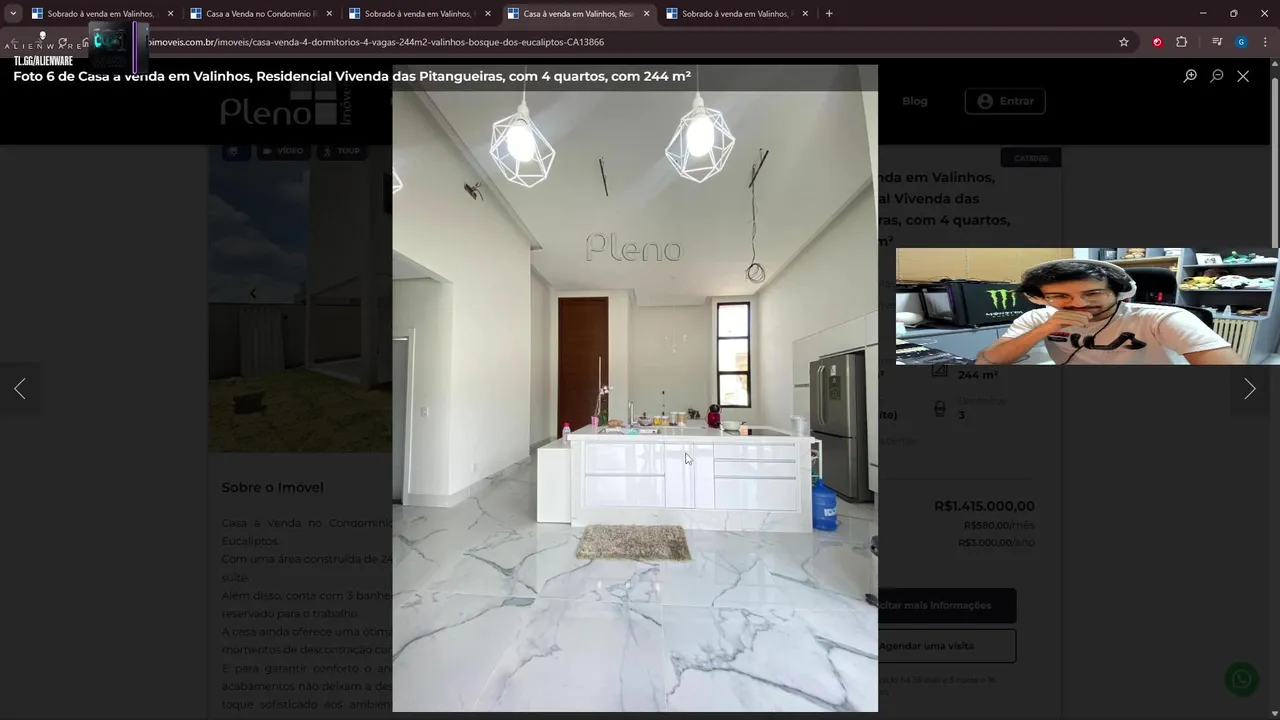Viewport: 1280px width, 720px height.
Task: Click the Foto 6 de Casa caption
Action: tap(352, 76)
